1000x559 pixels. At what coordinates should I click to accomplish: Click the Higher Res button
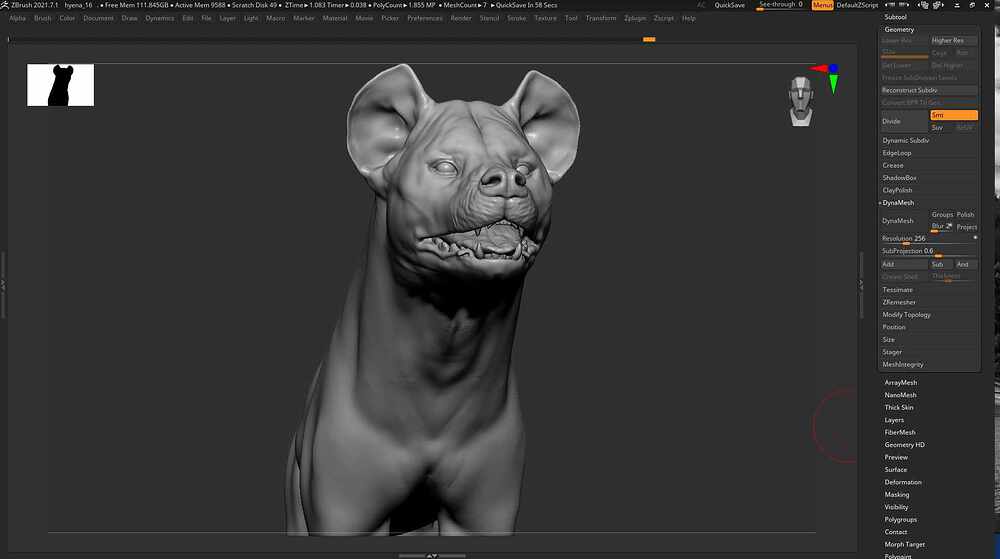tap(953, 40)
